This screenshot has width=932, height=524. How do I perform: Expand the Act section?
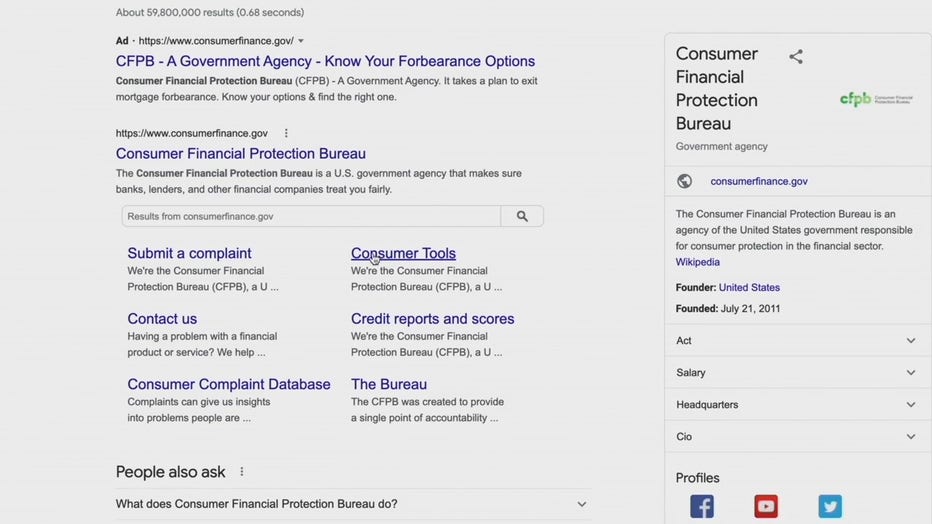coord(910,341)
